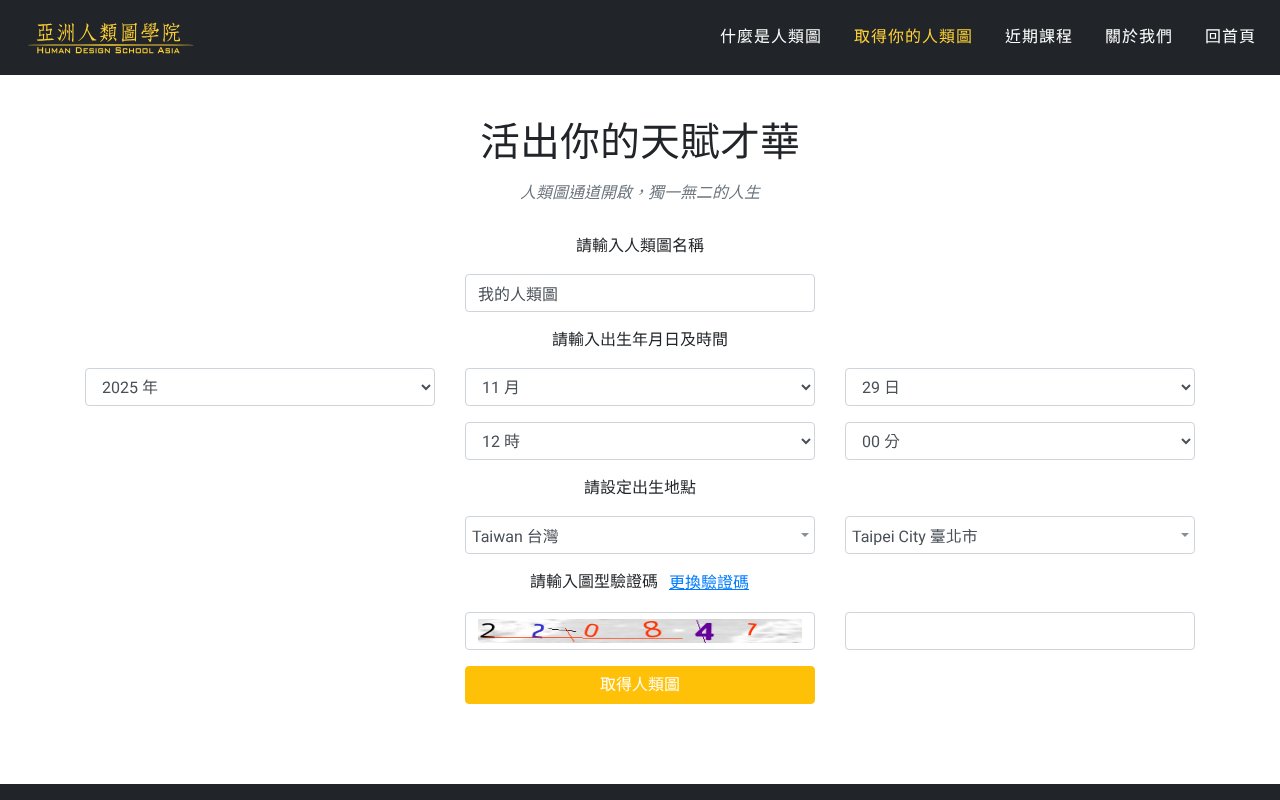Screen dimensions: 1280x800
Task: Open the 12 時 hour dropdown
Action: 640,441
